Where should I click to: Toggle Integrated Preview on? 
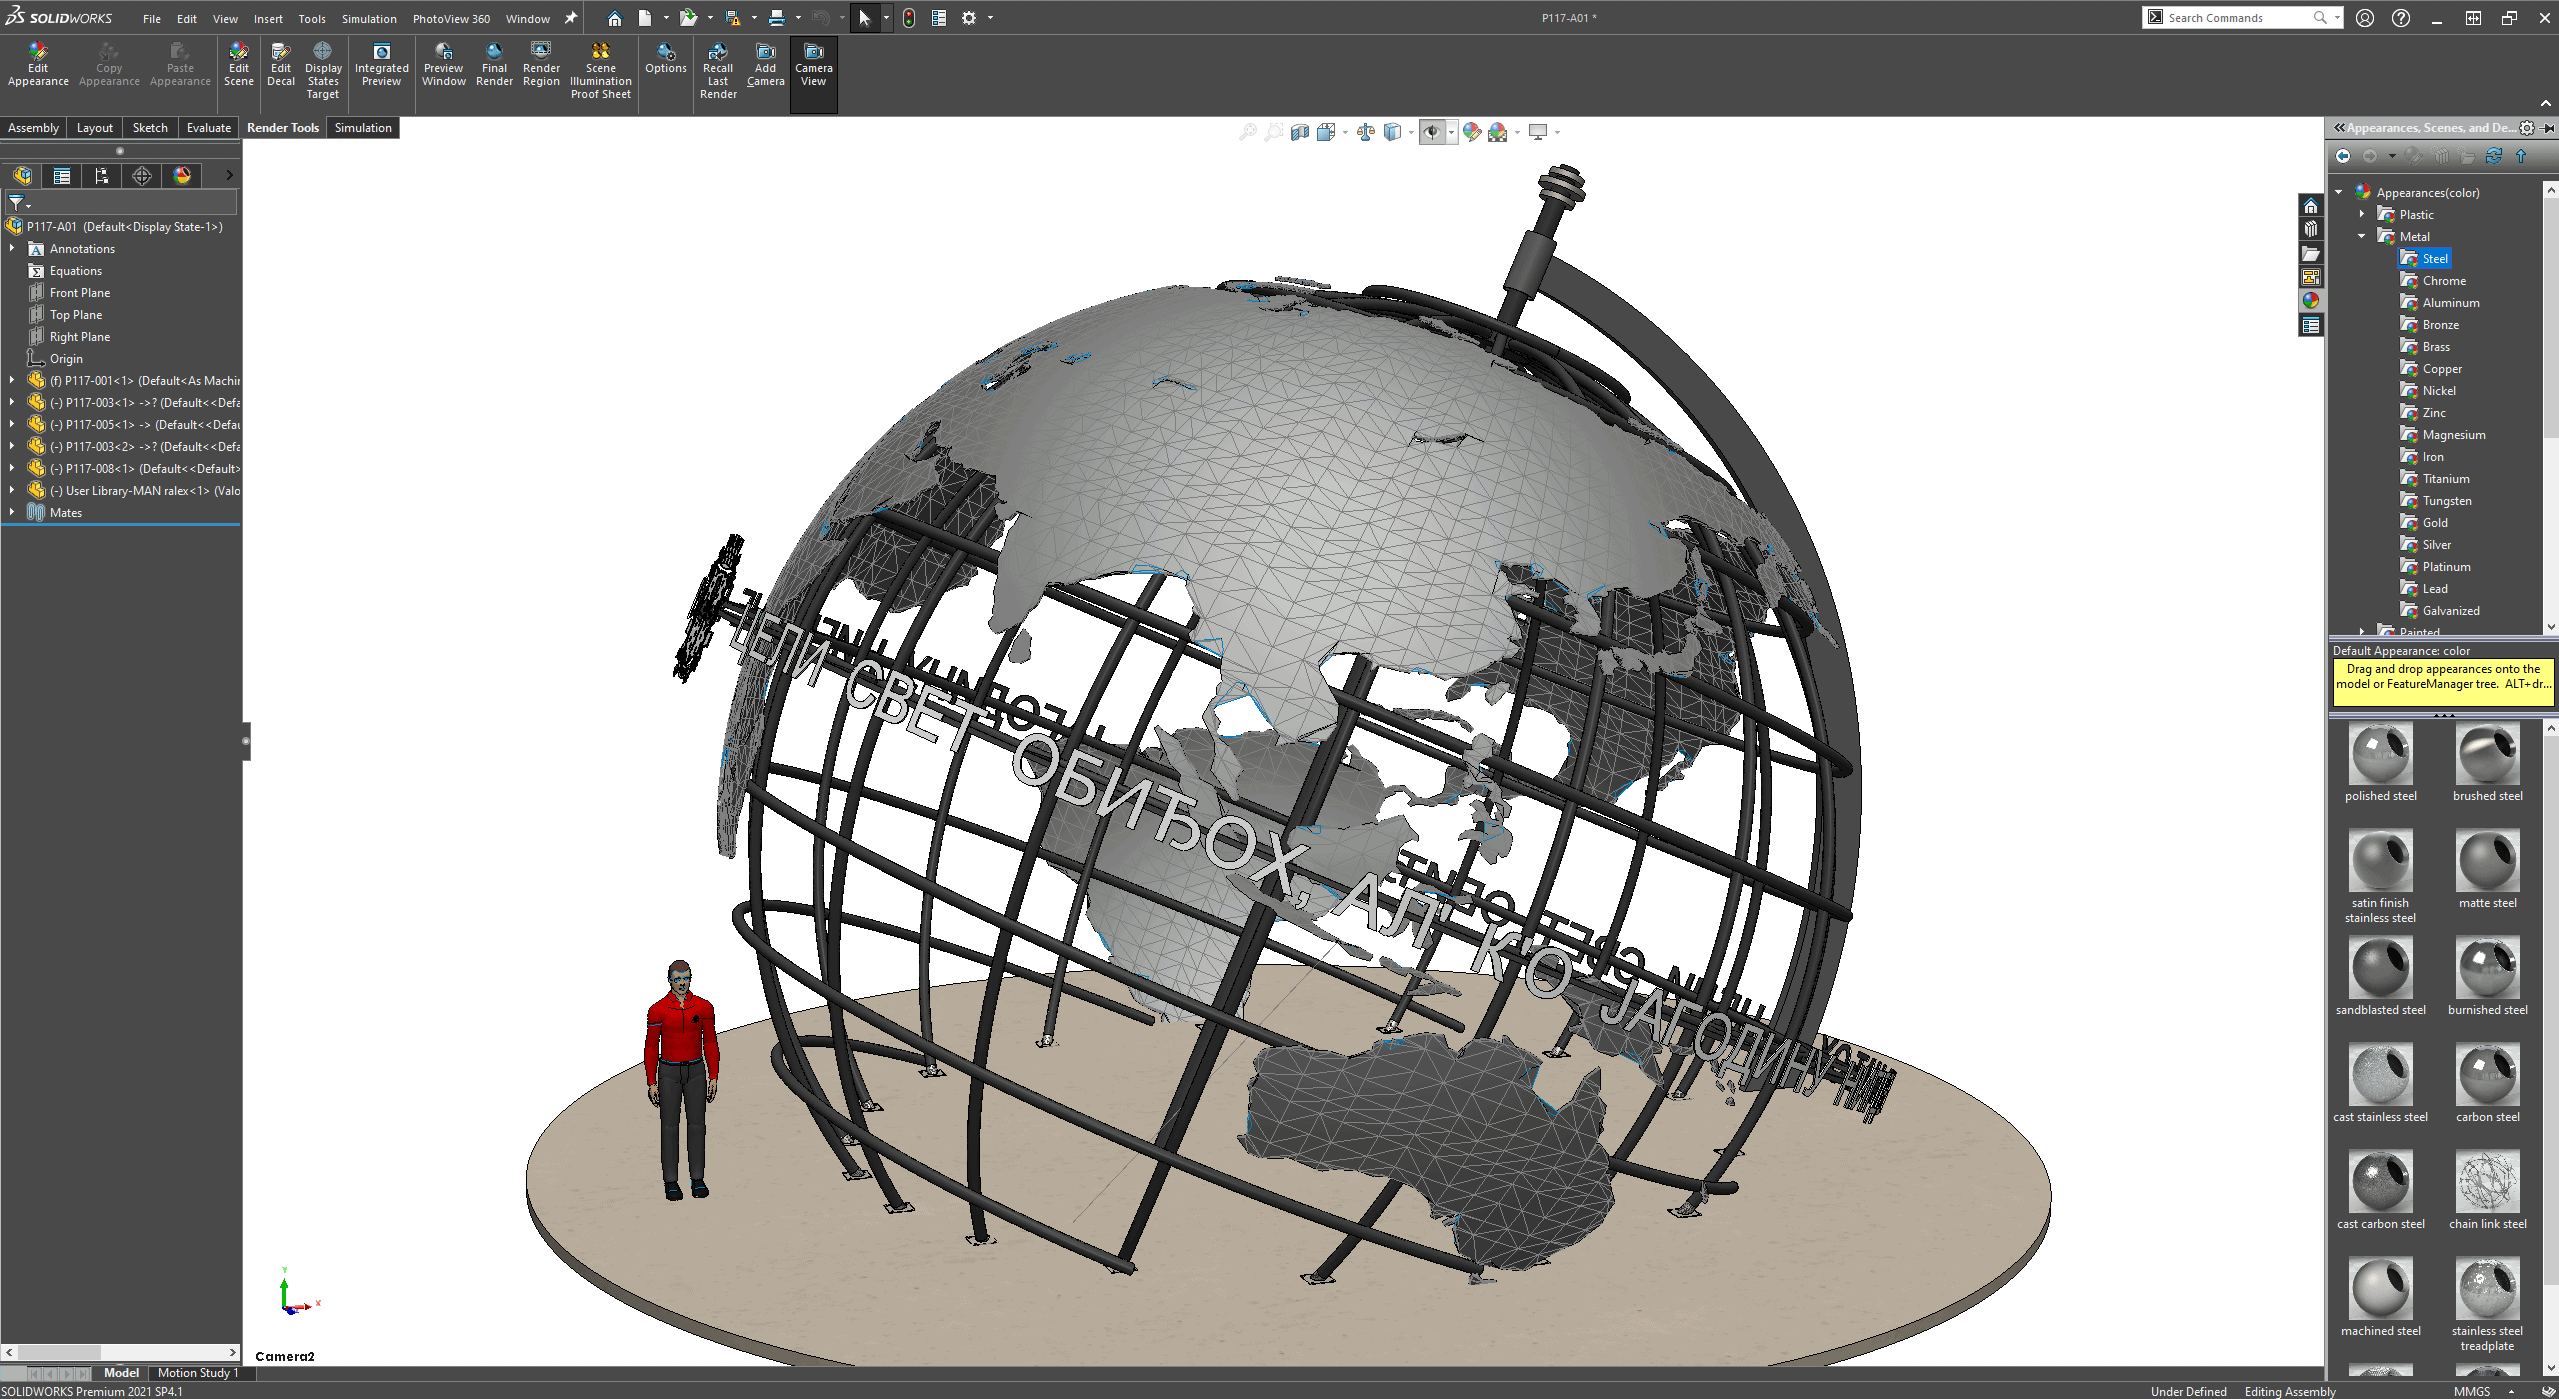[x=381, y=65]
